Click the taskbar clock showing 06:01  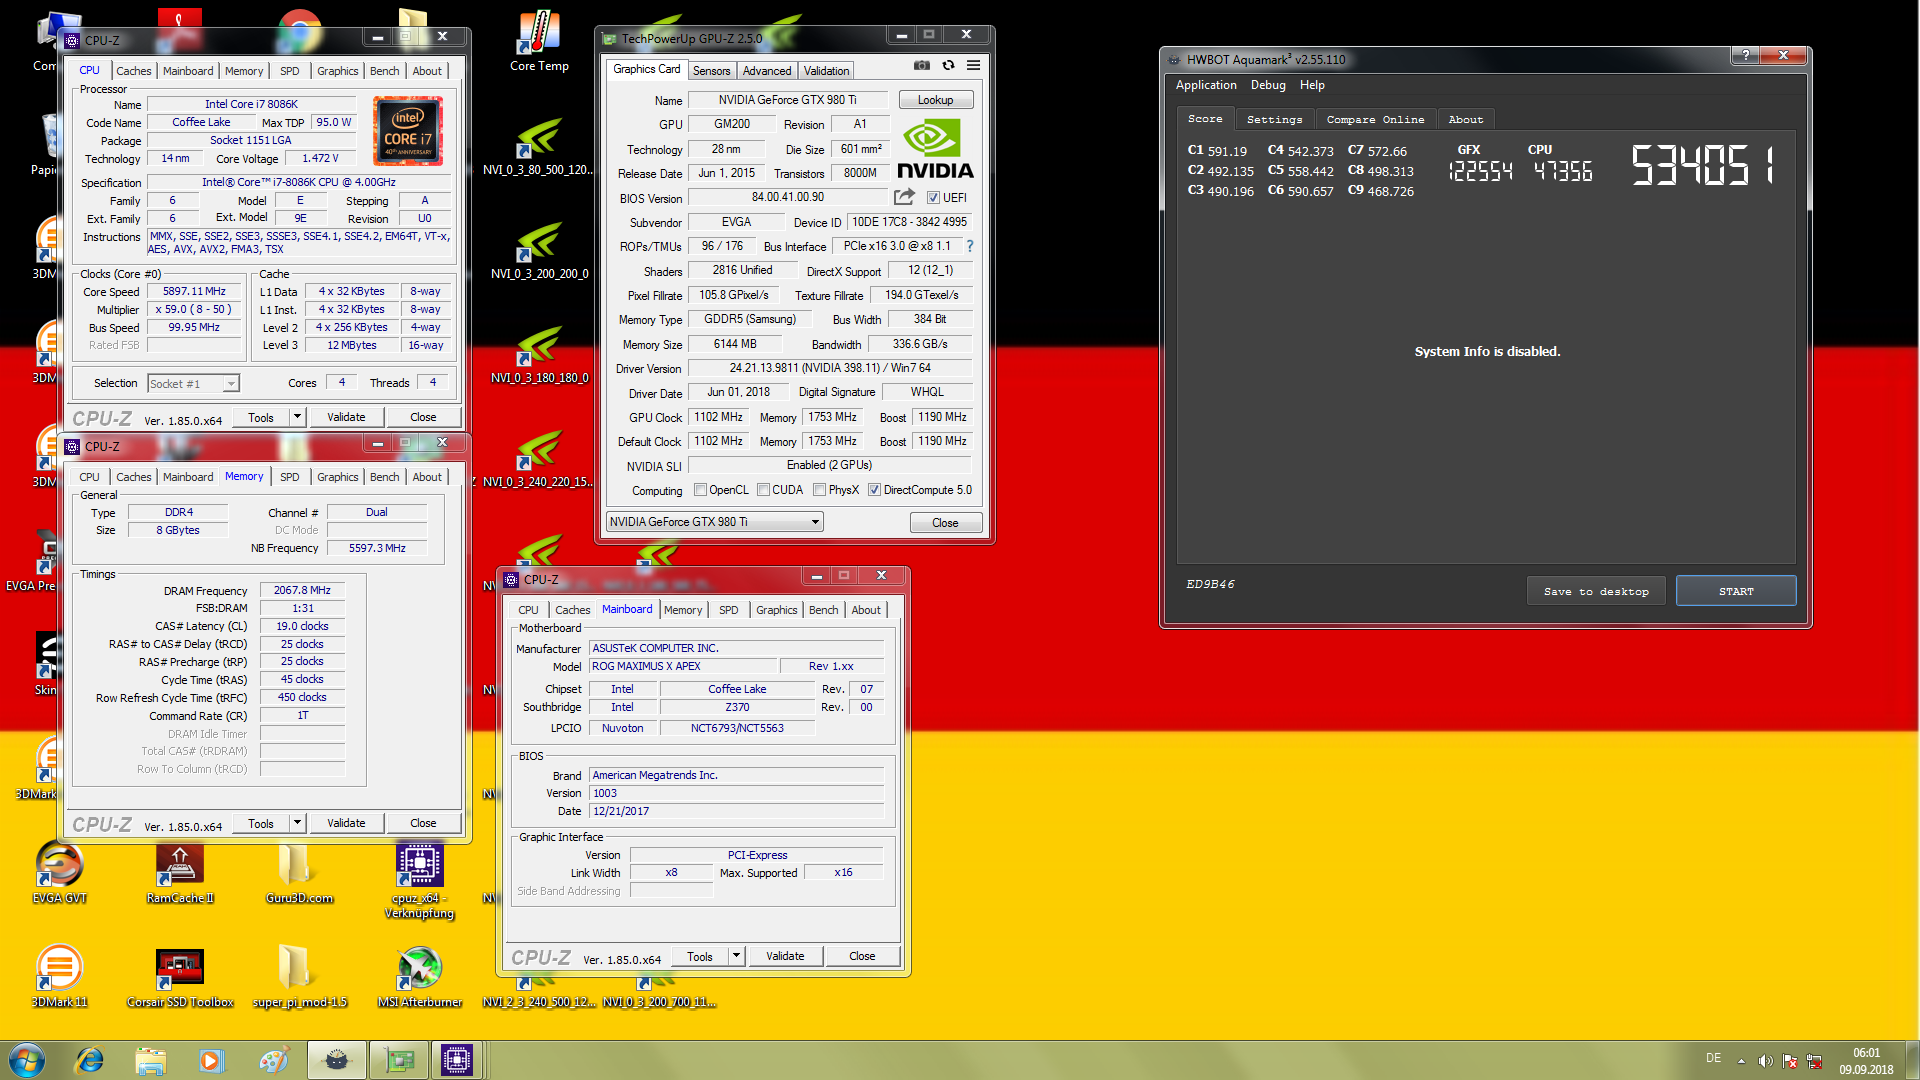(1866, 1061)
